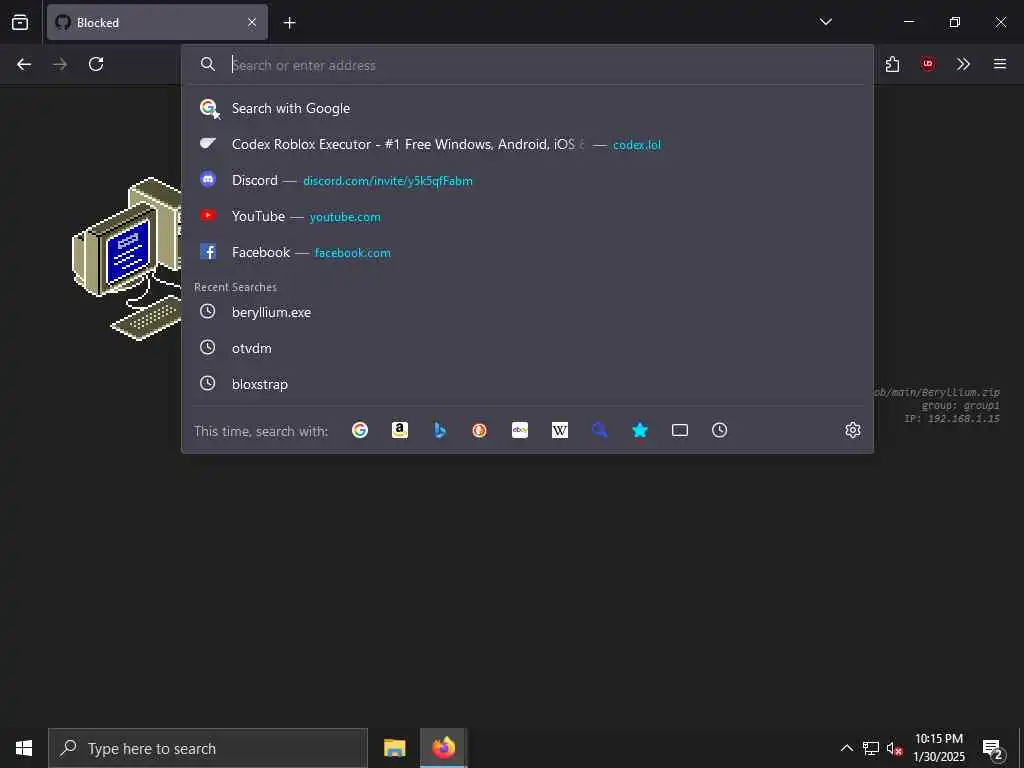The height and width of the screenshot is (768, 1024).
Task: Reload the current page
Action: 96,64
